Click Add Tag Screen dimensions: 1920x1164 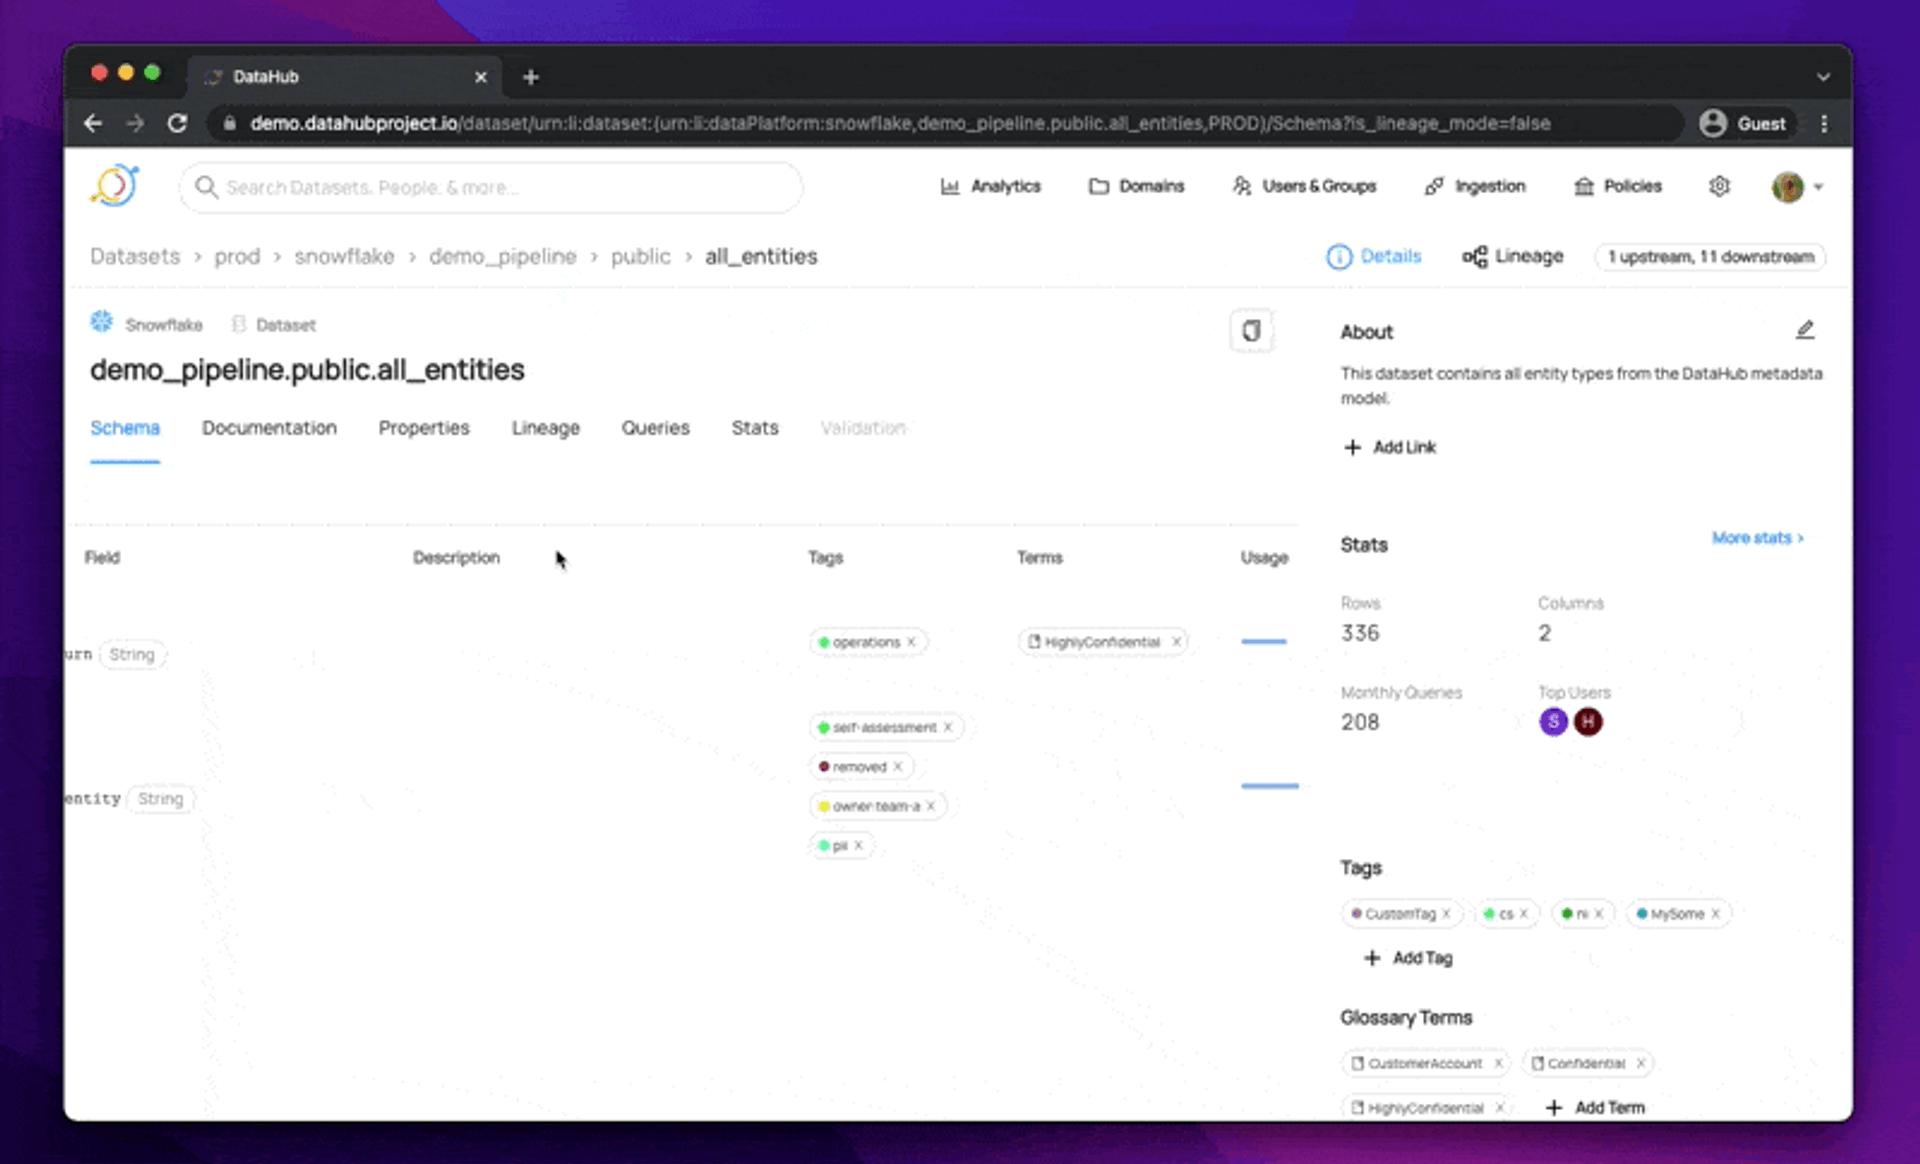tap(1408, 958)
